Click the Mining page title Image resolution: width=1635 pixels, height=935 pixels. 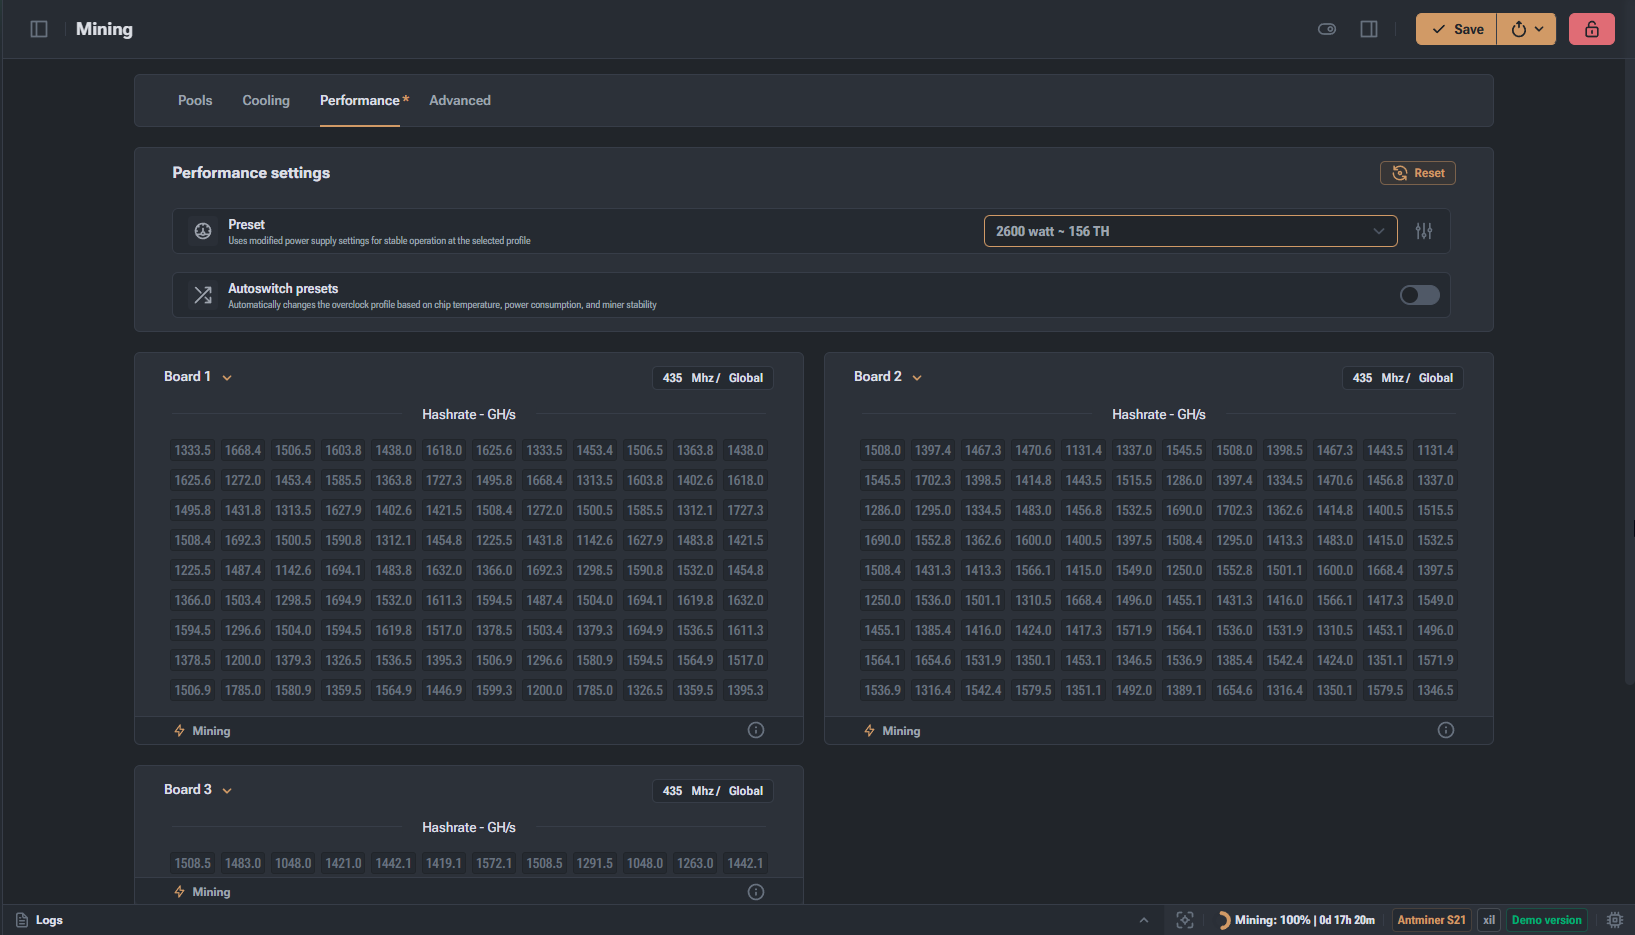104,29
